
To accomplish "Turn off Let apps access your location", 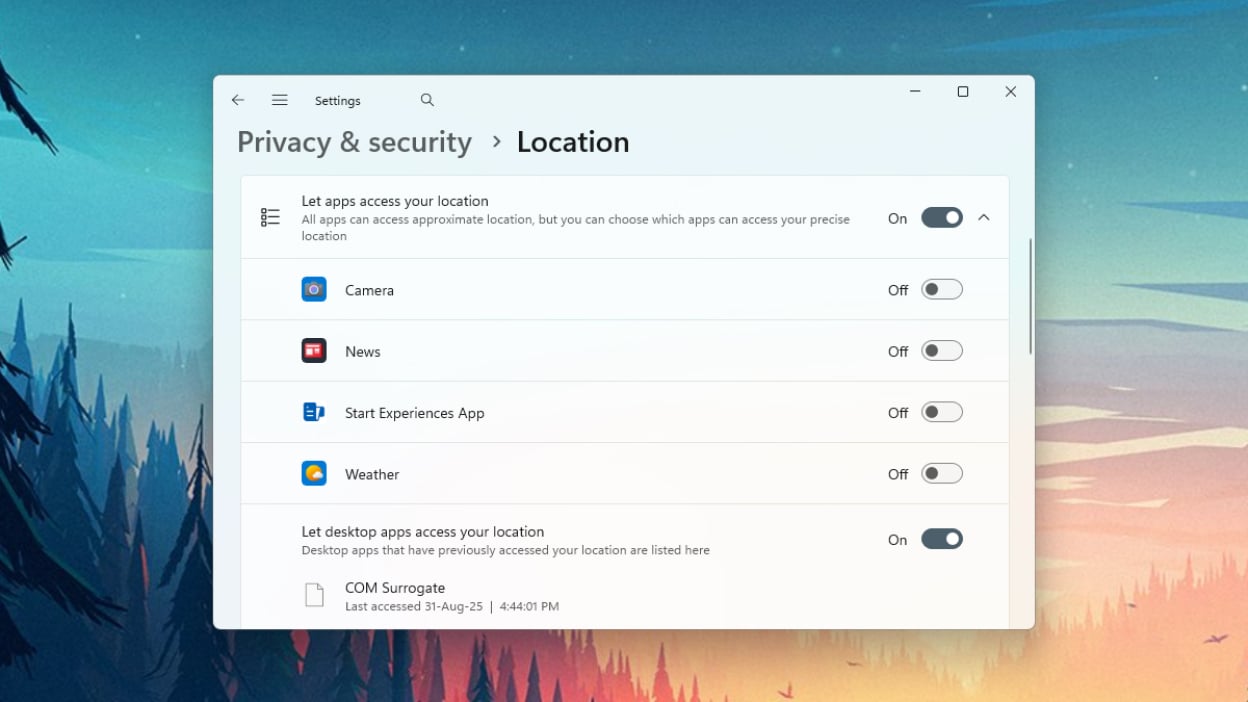I will click(941, 218).
